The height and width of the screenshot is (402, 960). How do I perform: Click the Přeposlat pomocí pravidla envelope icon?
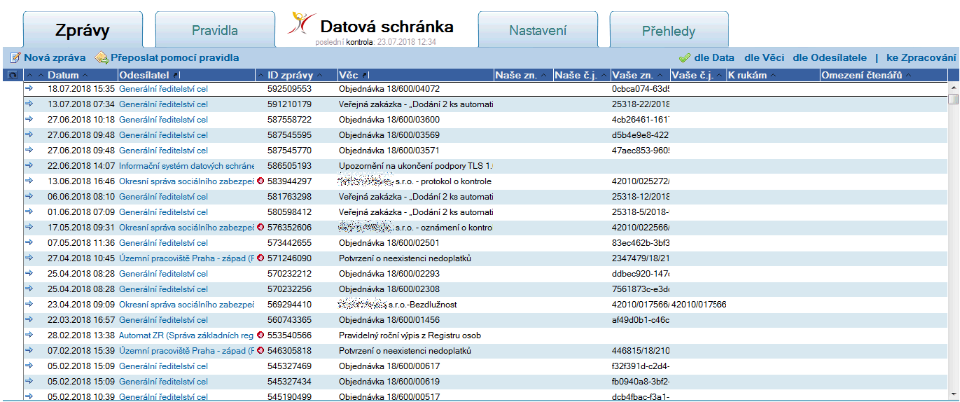(101, 59)
